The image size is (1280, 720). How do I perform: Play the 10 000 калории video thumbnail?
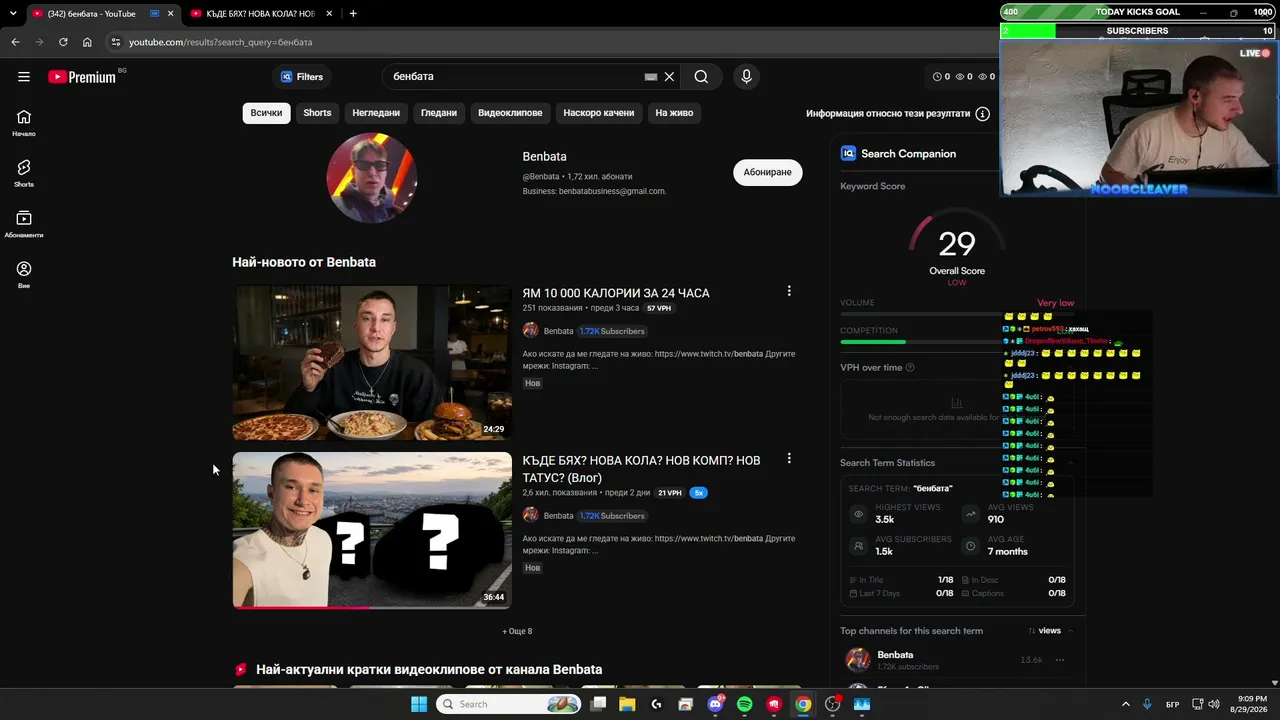372,363
